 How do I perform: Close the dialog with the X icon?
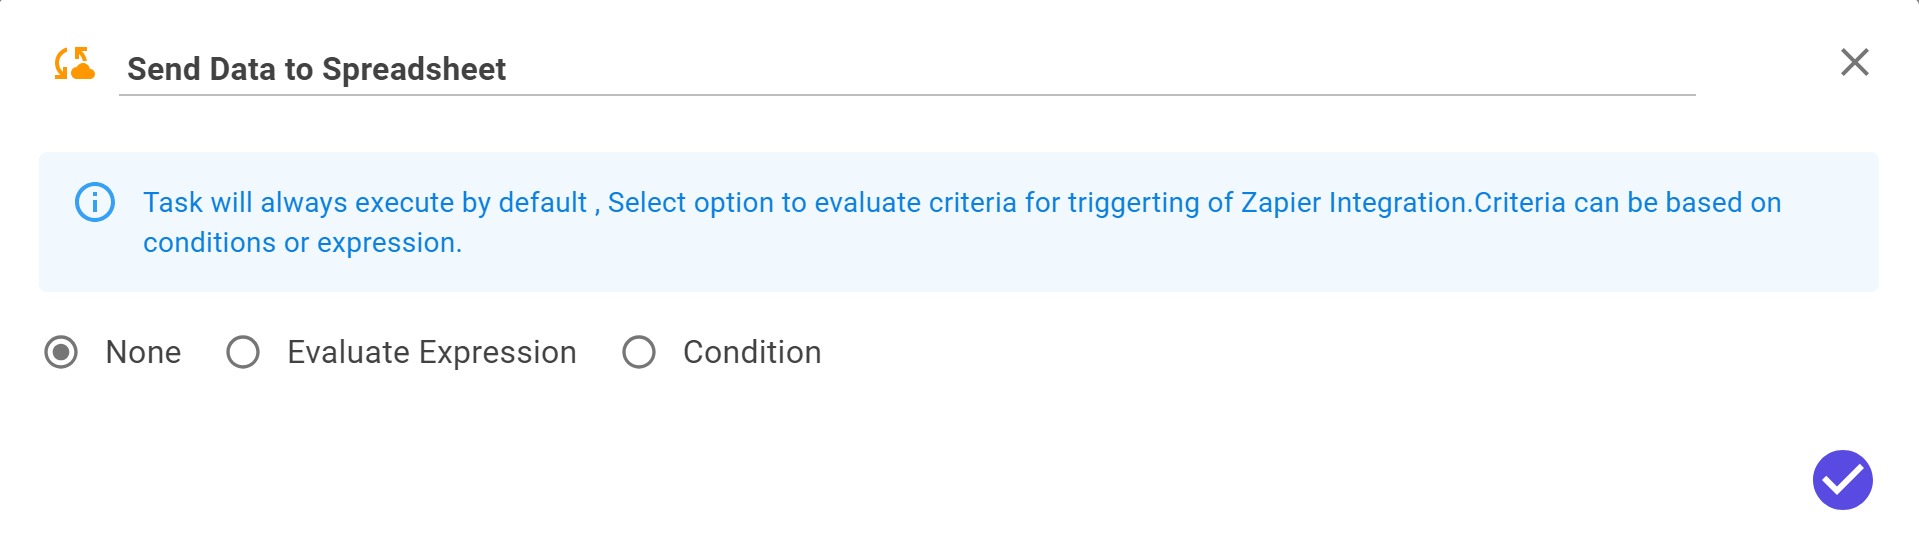pyautogui.click(x=1855, y=62)
